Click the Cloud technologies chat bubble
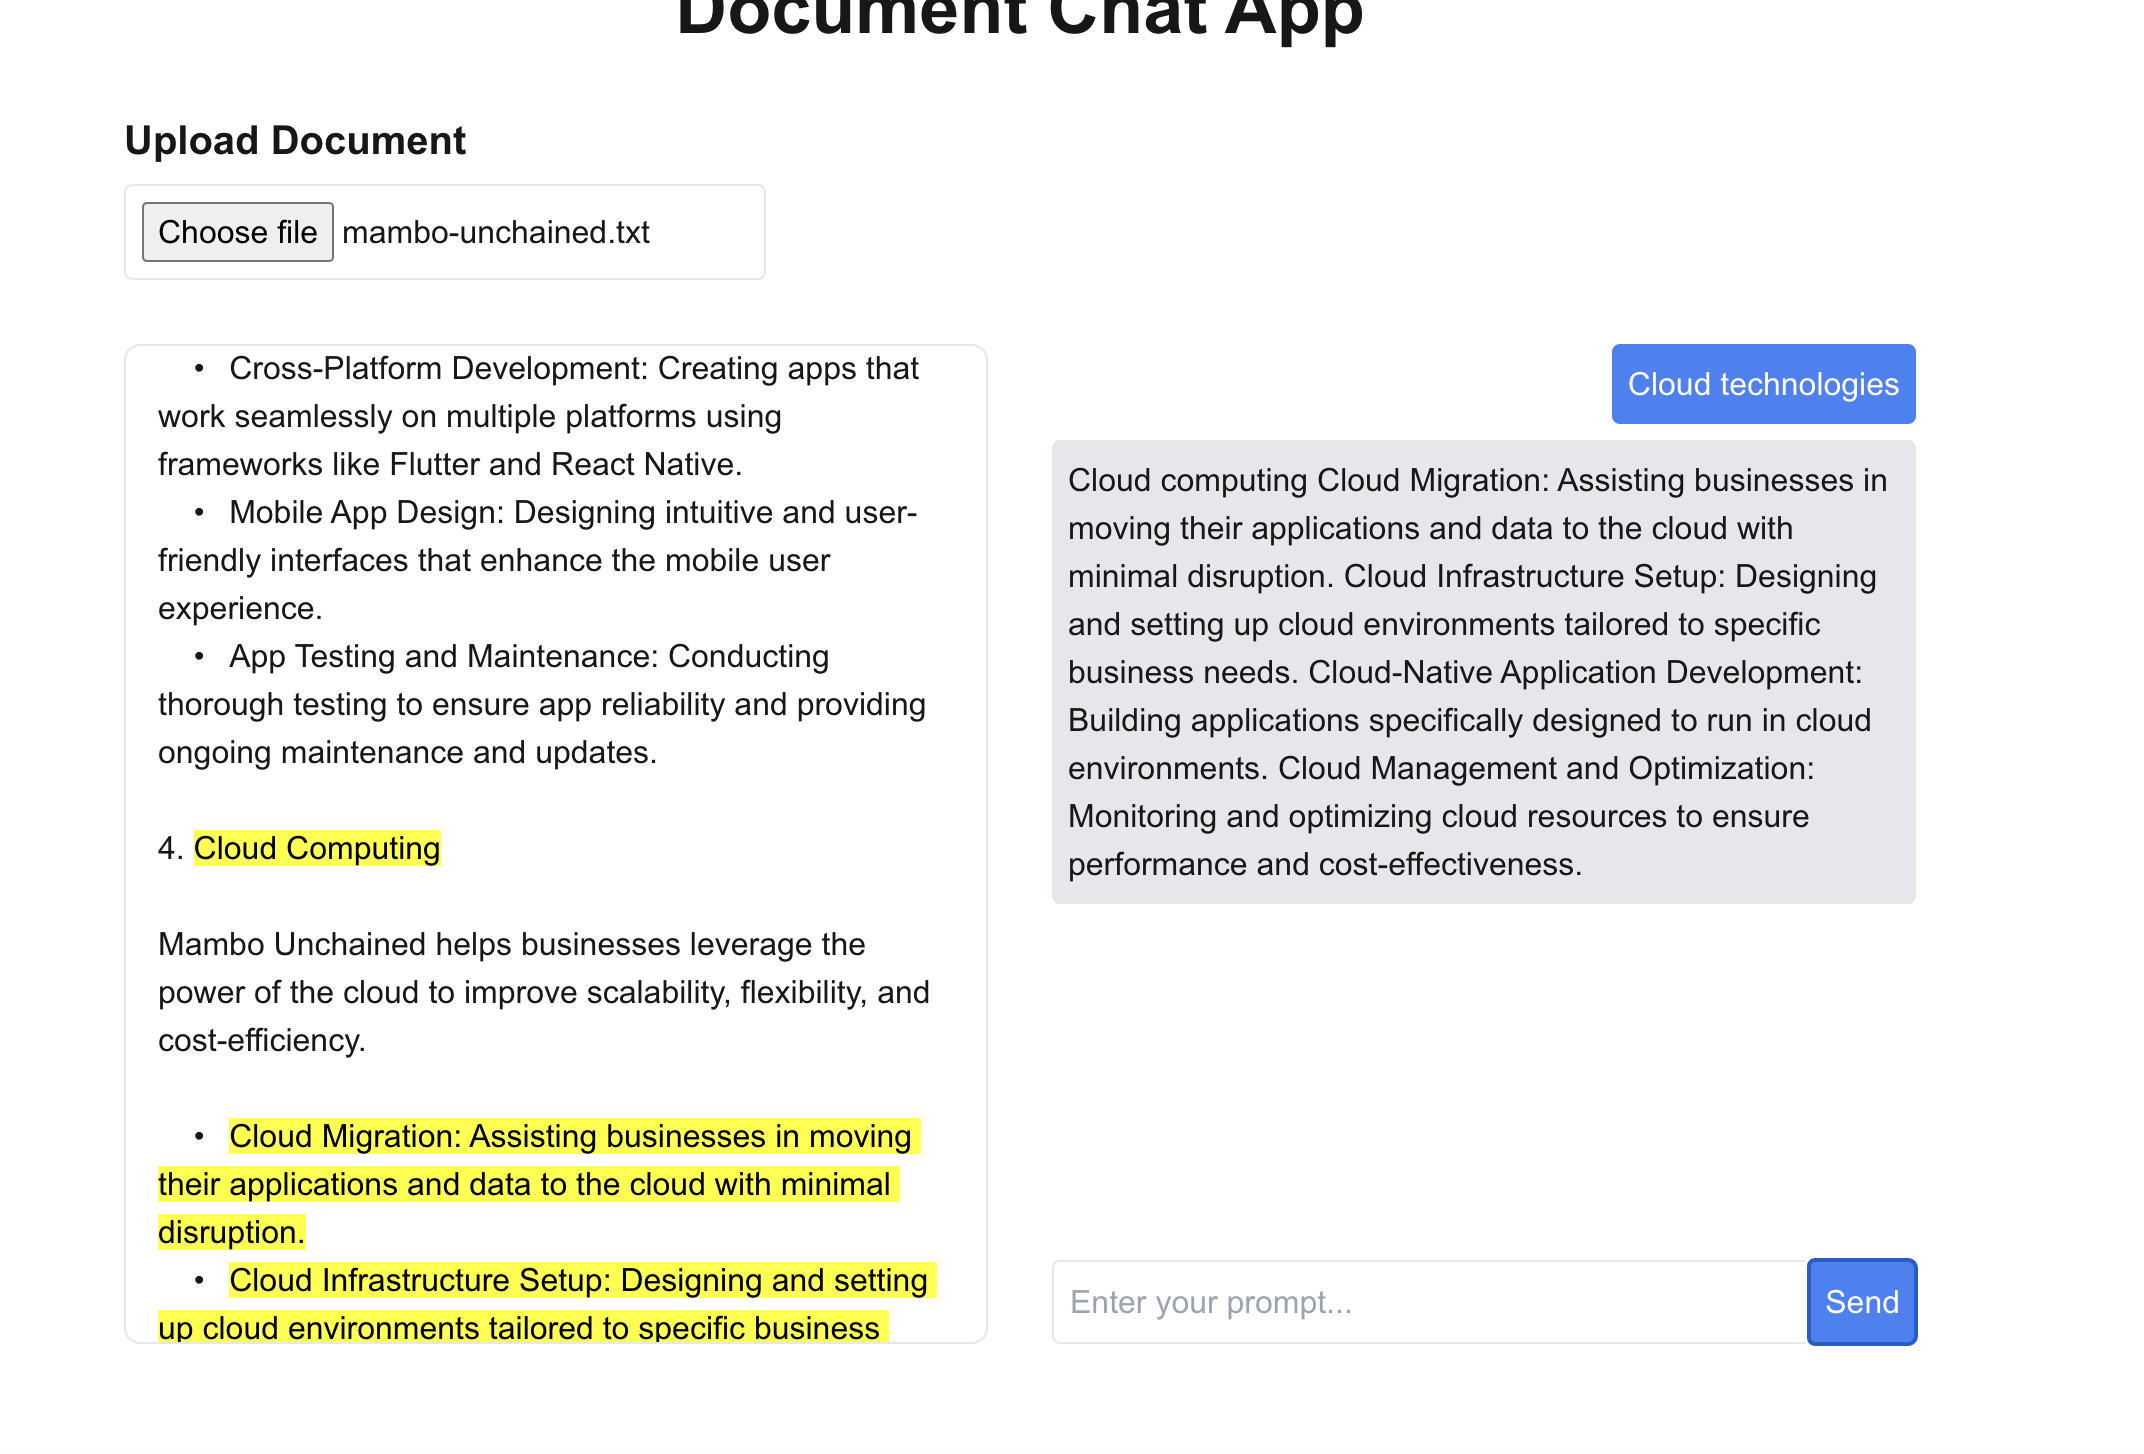Viewport: 2144px width, 1454px height. click(x=1762, y=384)
